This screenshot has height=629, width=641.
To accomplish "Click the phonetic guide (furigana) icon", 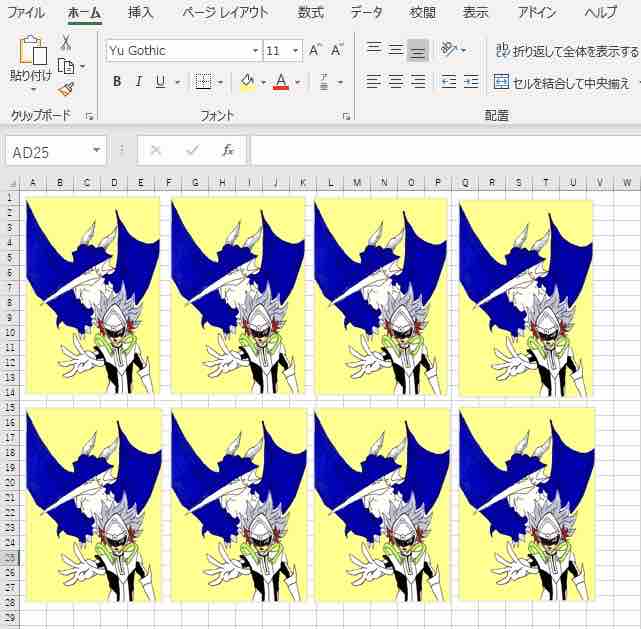I will (x=324, y=82).
